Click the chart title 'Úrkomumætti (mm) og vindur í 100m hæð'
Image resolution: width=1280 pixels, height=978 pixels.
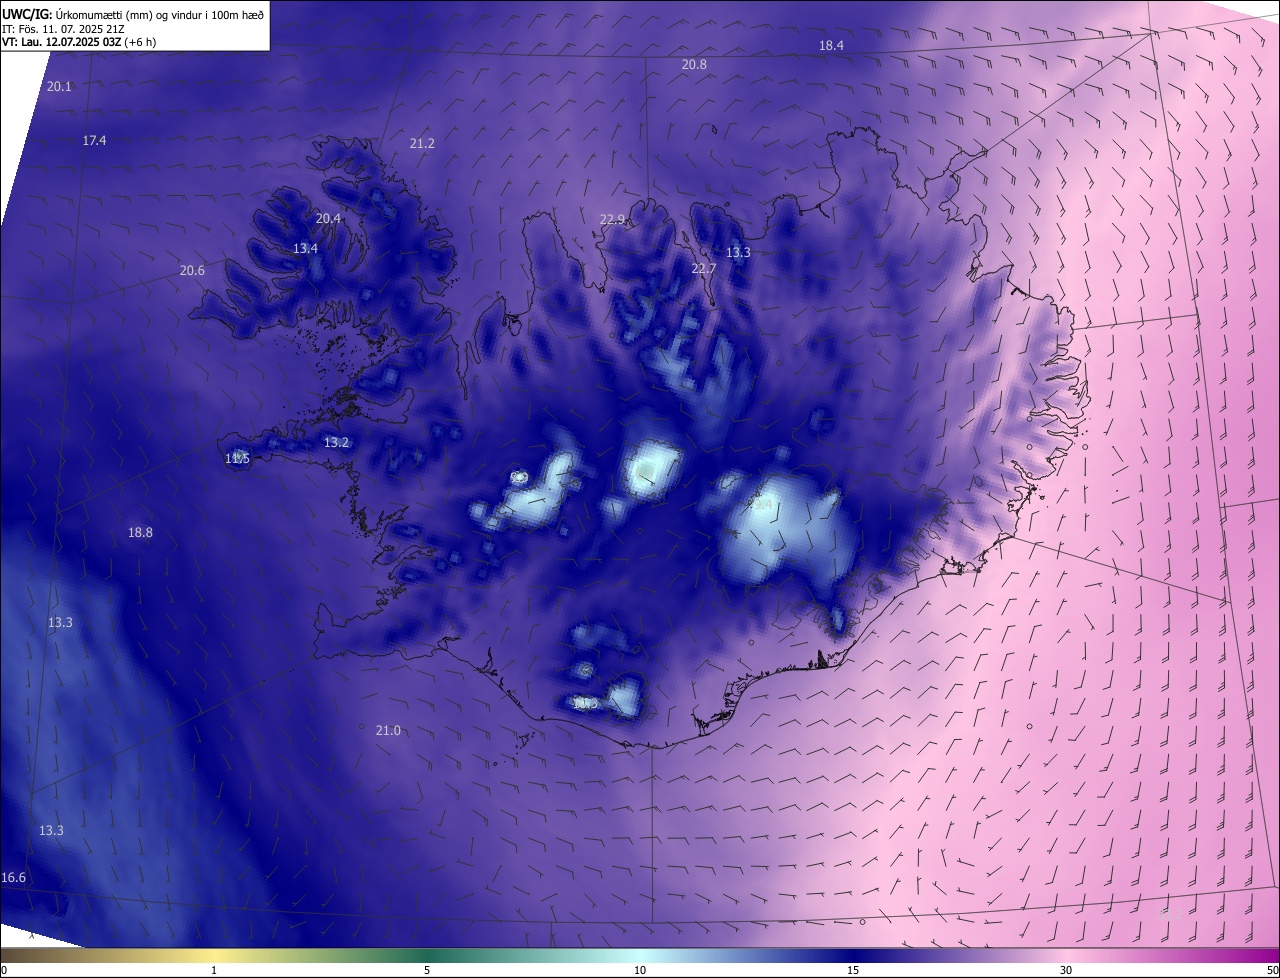click(160, 13)
